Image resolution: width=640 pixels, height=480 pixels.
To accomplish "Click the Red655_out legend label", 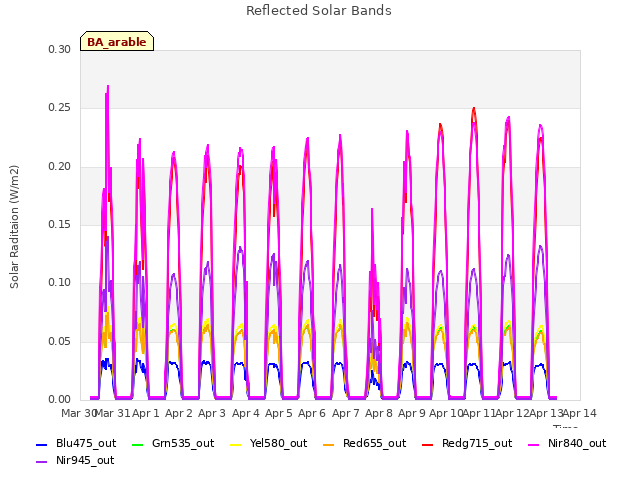I will [x=374, y=443].
